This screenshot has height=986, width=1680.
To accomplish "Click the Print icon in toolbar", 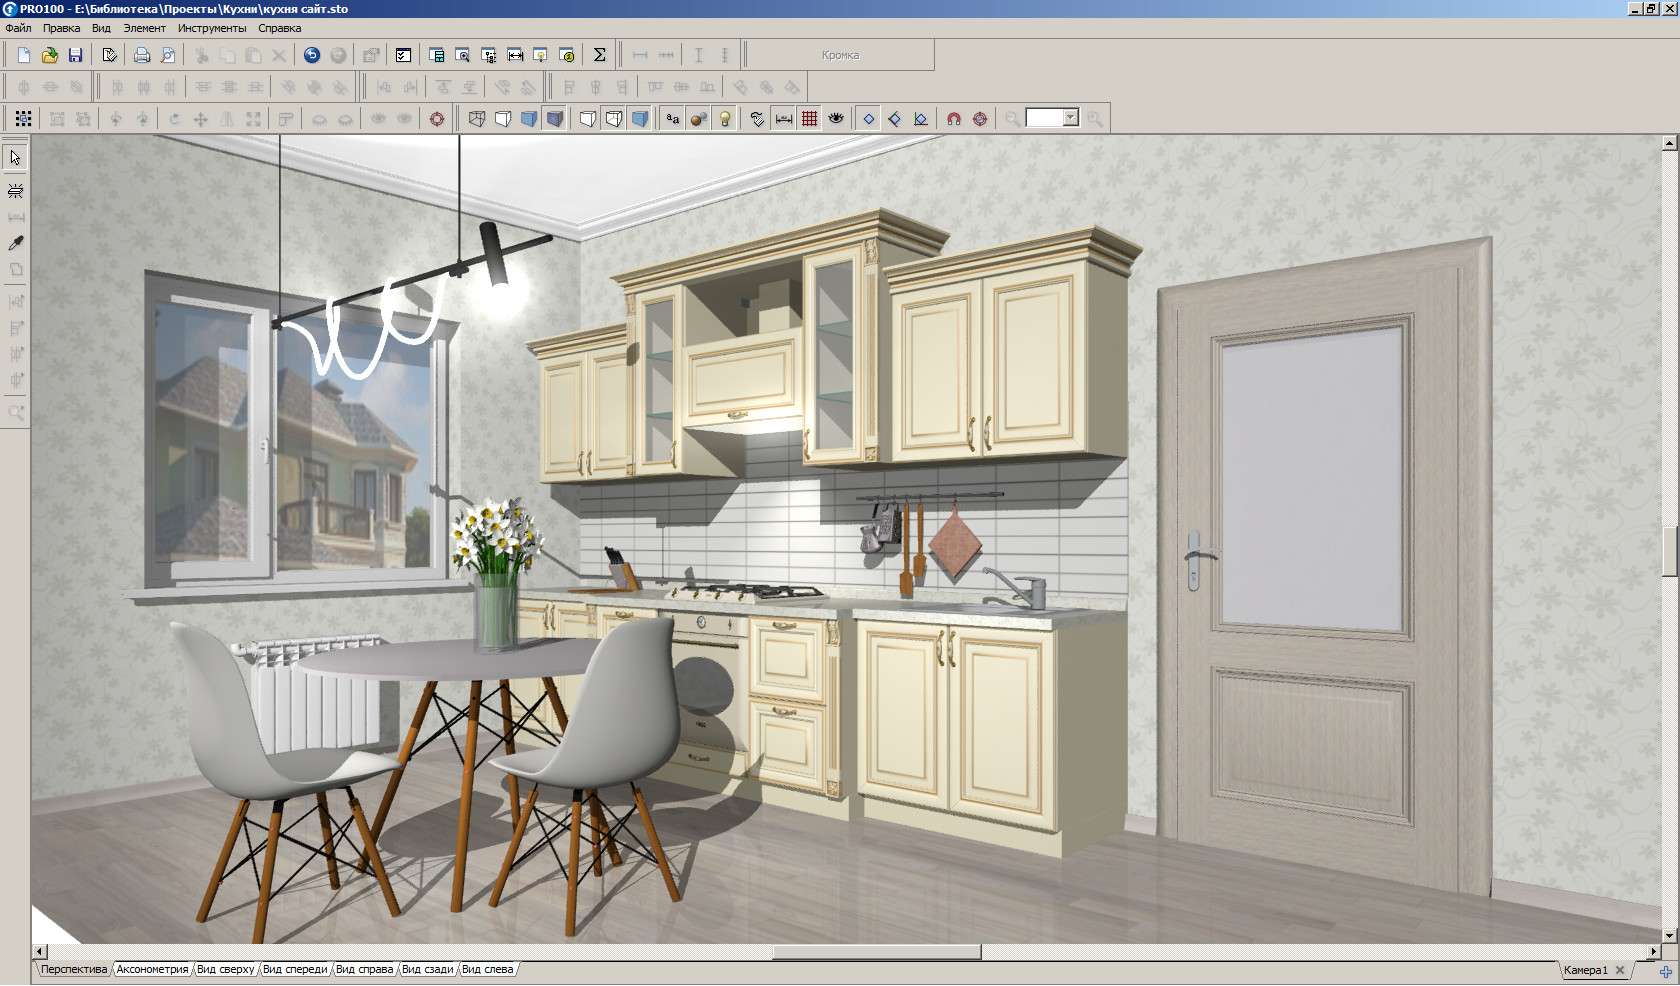I will pyautogui.click(x=142, y=55).
